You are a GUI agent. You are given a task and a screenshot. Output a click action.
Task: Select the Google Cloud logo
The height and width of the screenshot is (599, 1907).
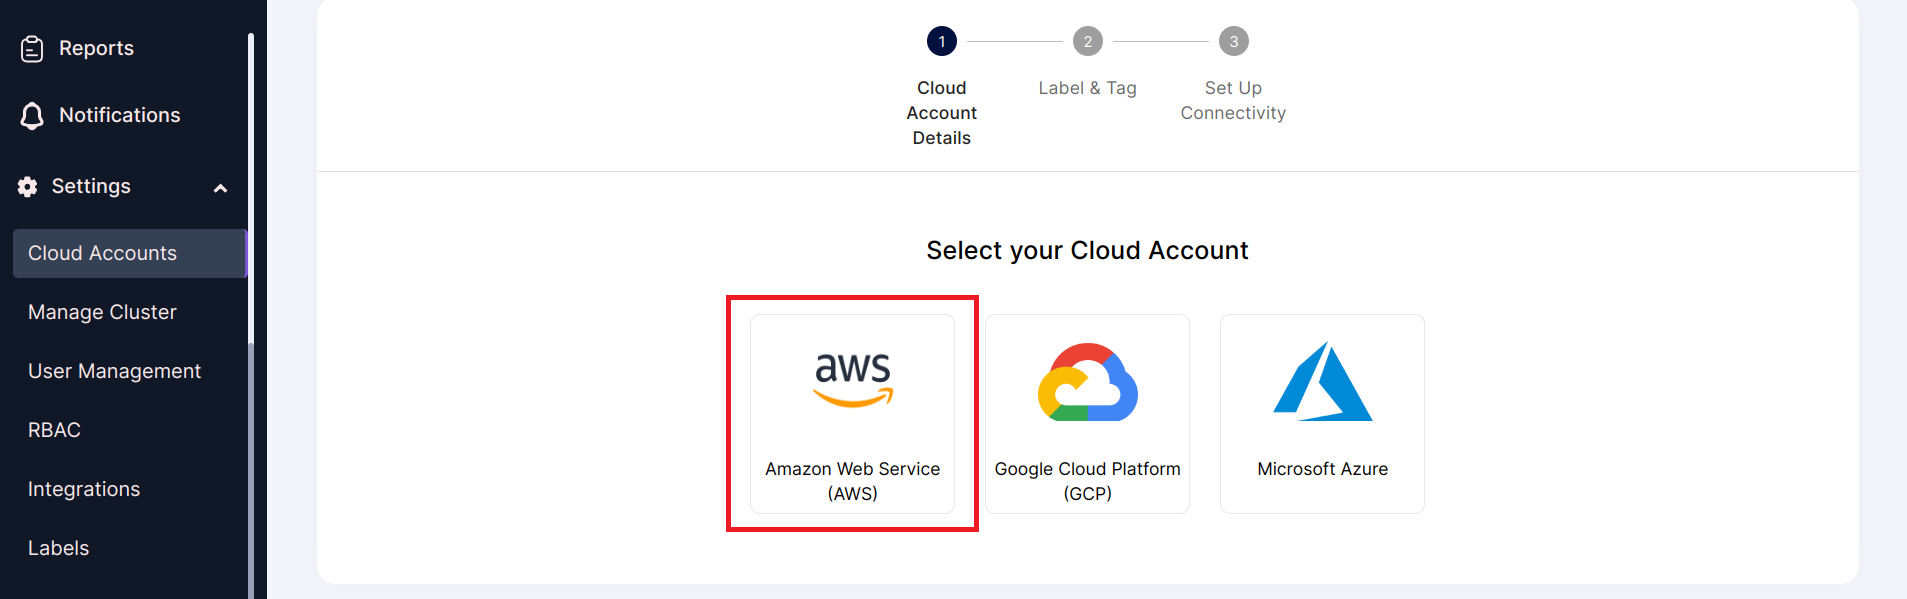[1088, 382]
